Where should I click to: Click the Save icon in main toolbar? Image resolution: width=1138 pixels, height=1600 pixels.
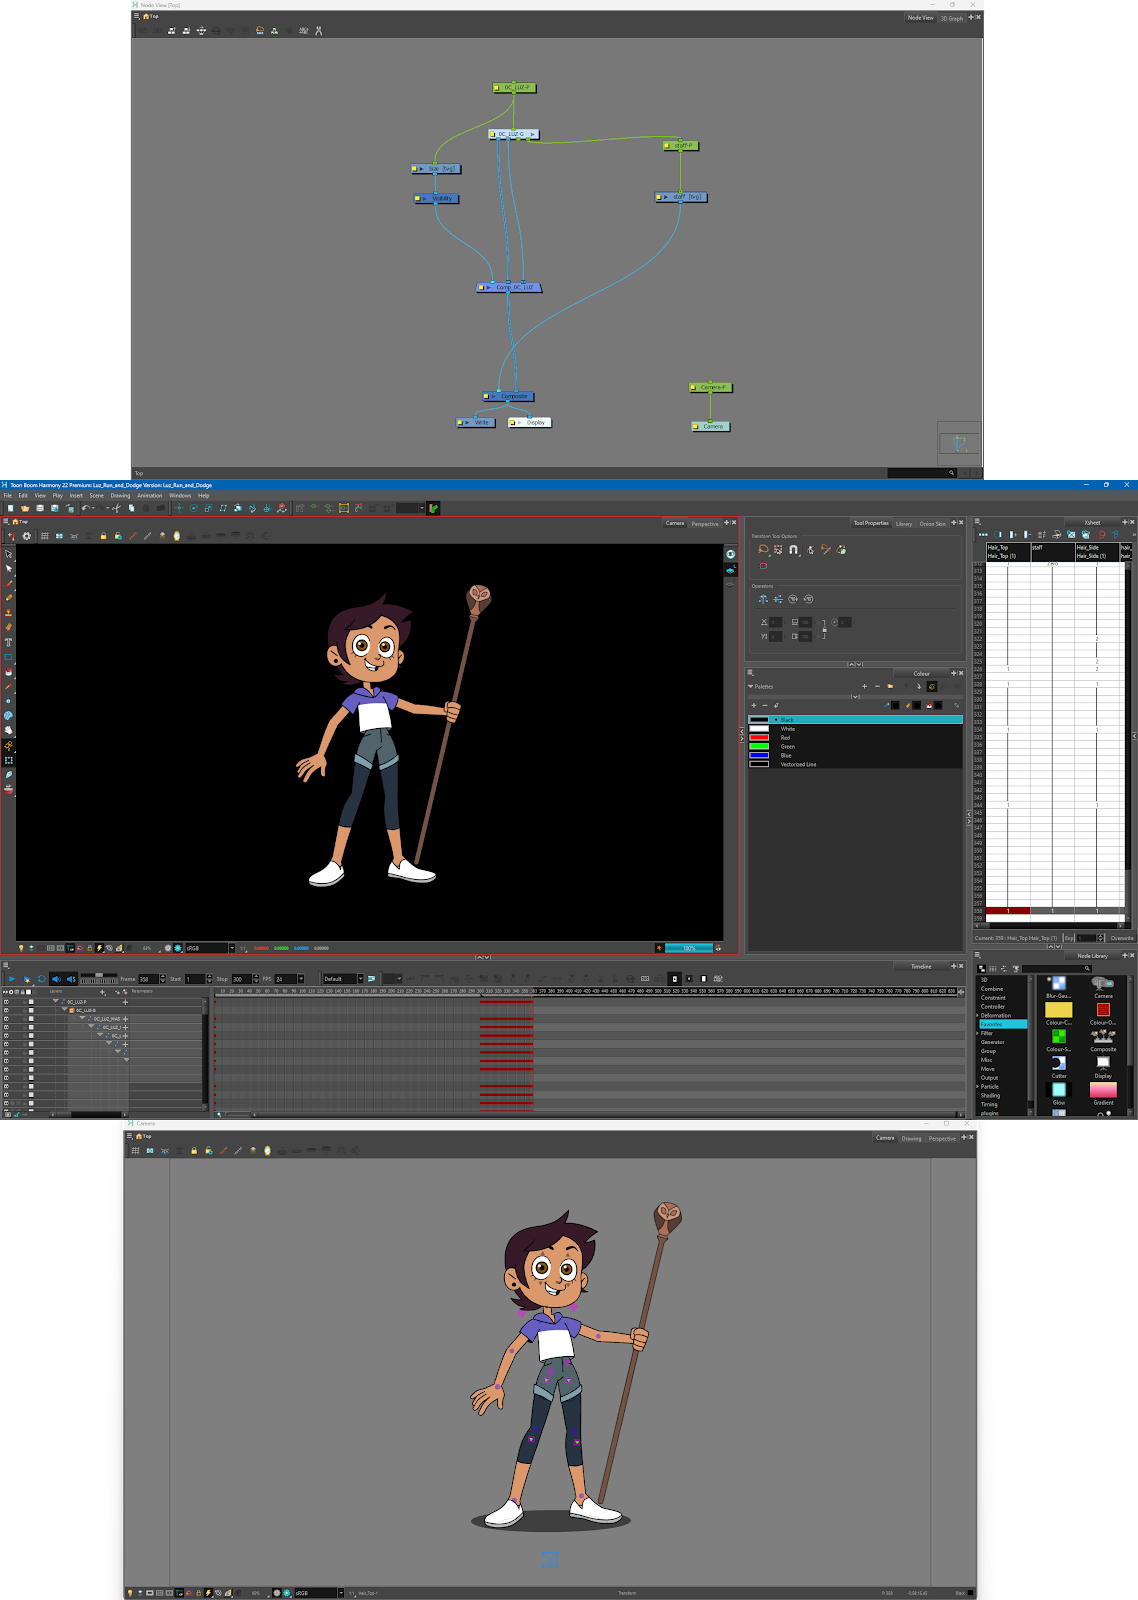tap(40, 508)
